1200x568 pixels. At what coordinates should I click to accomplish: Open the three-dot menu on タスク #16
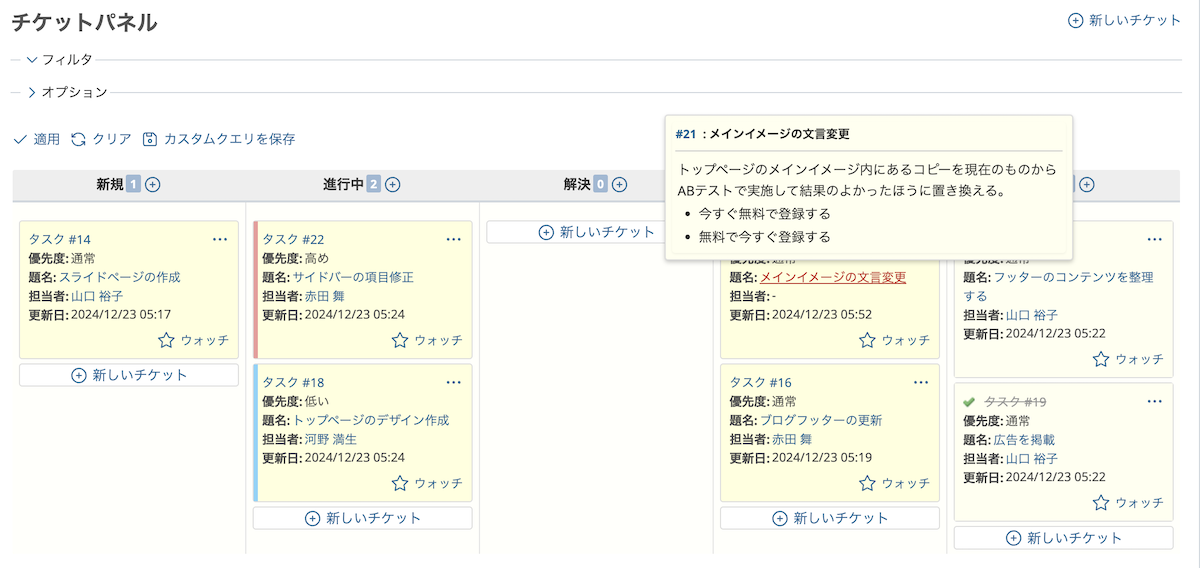[x=921, y=382]
